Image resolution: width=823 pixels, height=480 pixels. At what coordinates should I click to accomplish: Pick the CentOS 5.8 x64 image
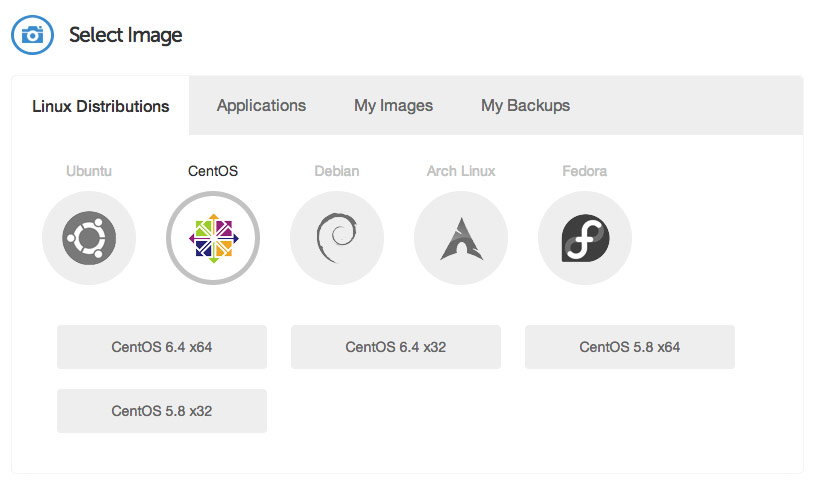coord(630,347)
